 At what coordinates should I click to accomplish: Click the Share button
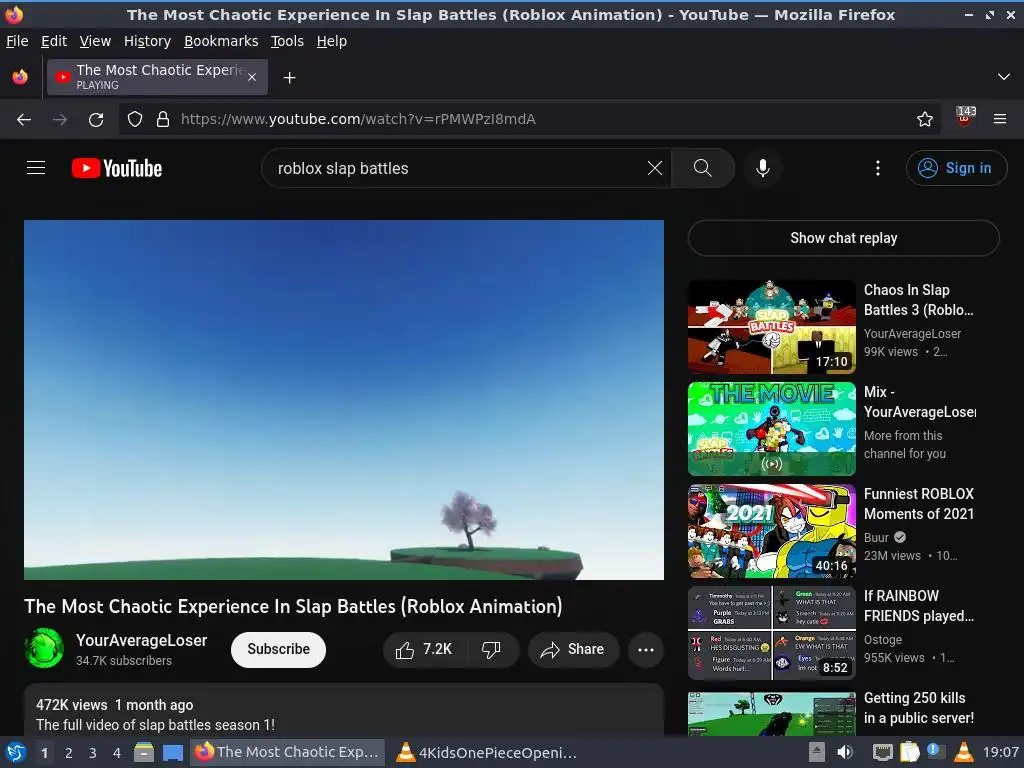click(573, 649)
